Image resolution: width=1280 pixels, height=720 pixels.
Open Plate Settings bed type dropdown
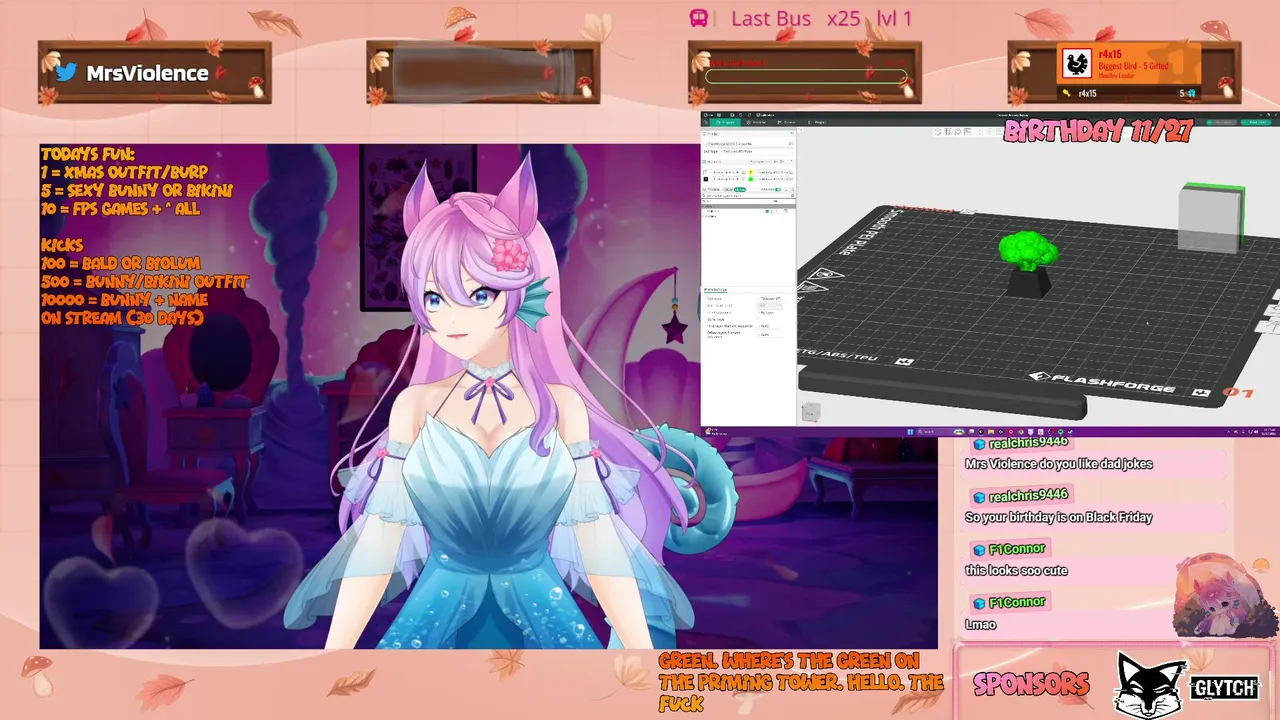770,298
